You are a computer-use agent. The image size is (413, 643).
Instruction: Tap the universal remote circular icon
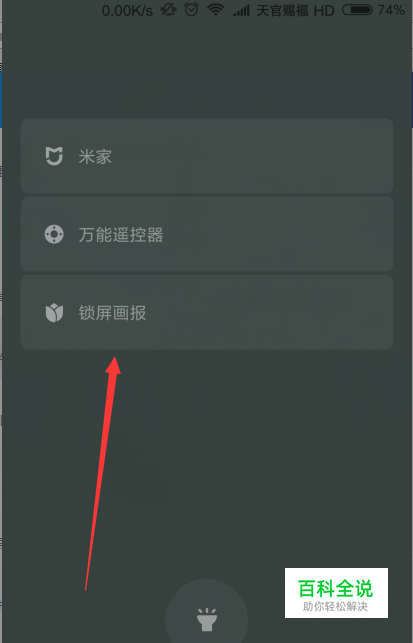coord(54,235)
